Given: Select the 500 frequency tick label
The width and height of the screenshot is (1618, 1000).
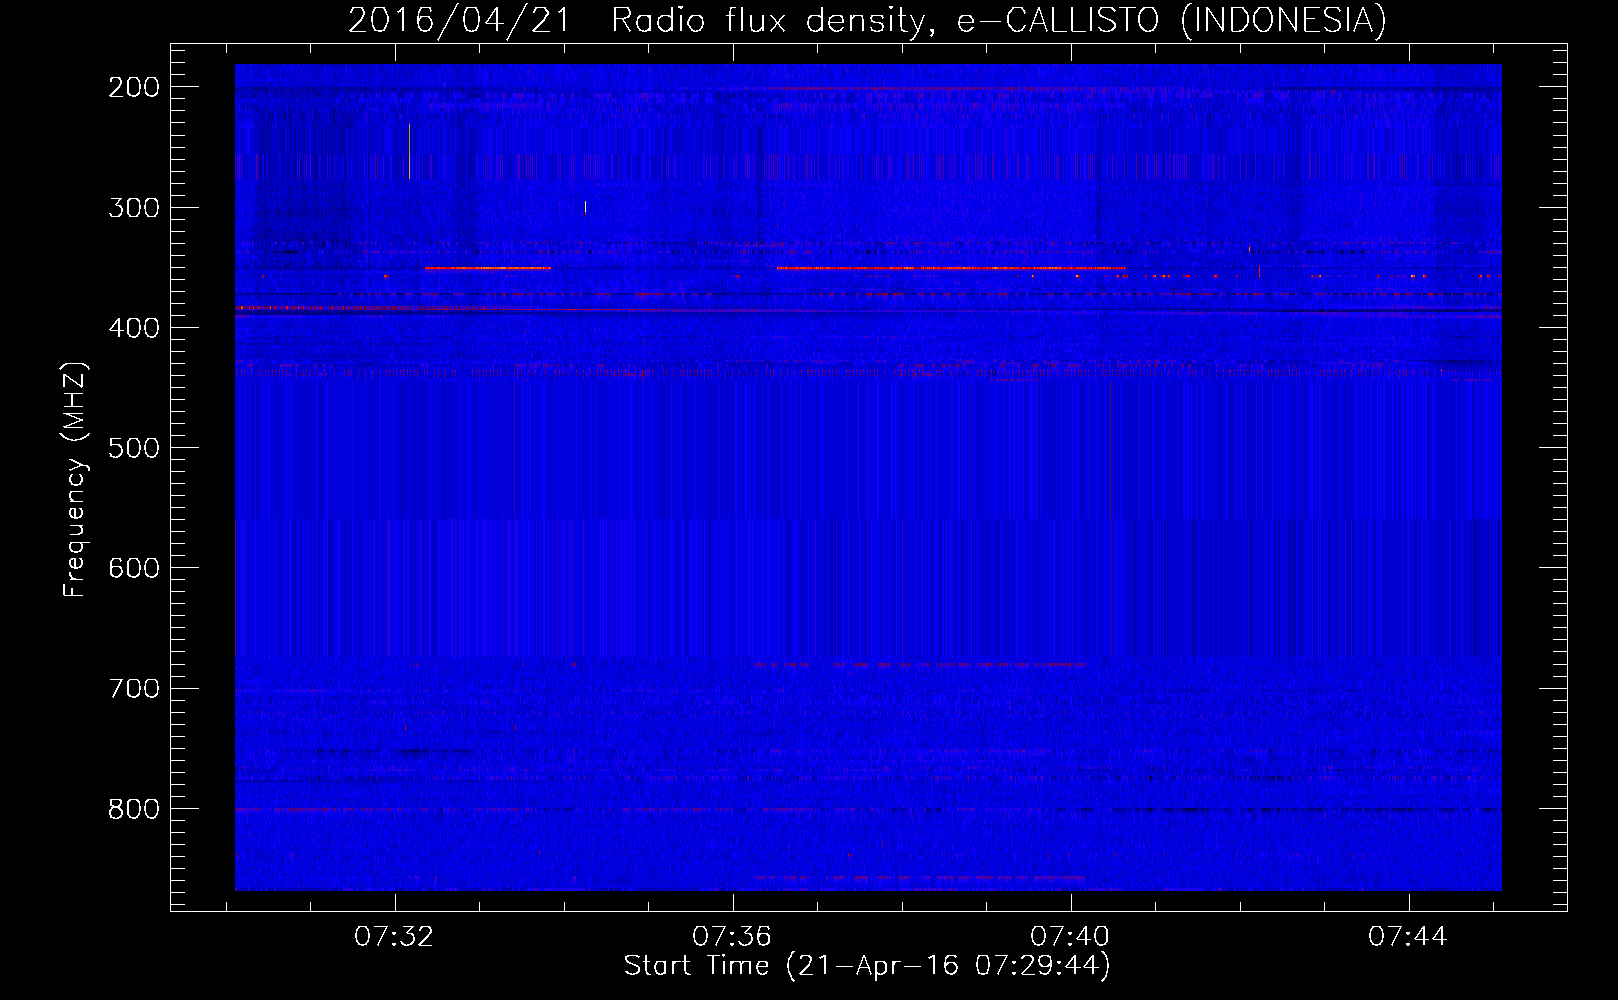Looking at the screenshot, I should [x=134, y=448].
